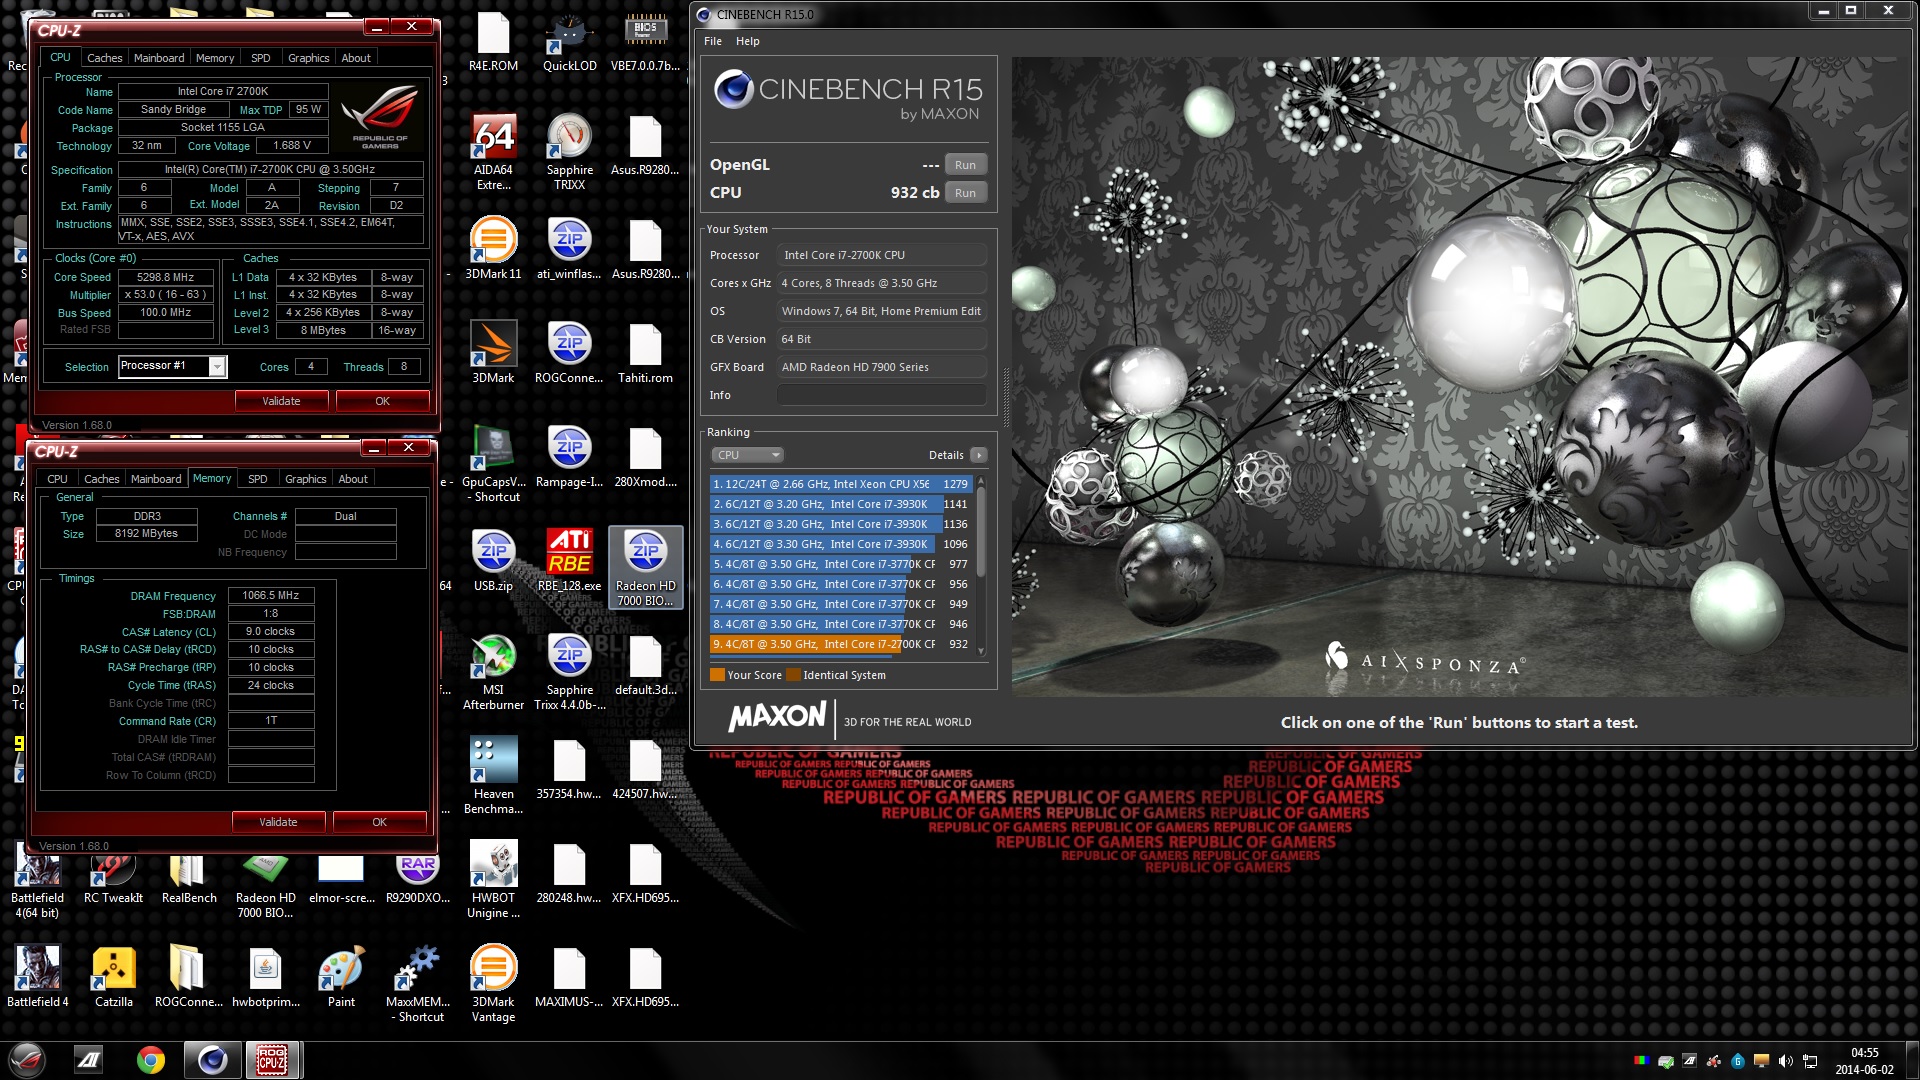Open the RC TweakIt desktop shortcut
The image size is (1920, 1080).
tap(113, 876)
